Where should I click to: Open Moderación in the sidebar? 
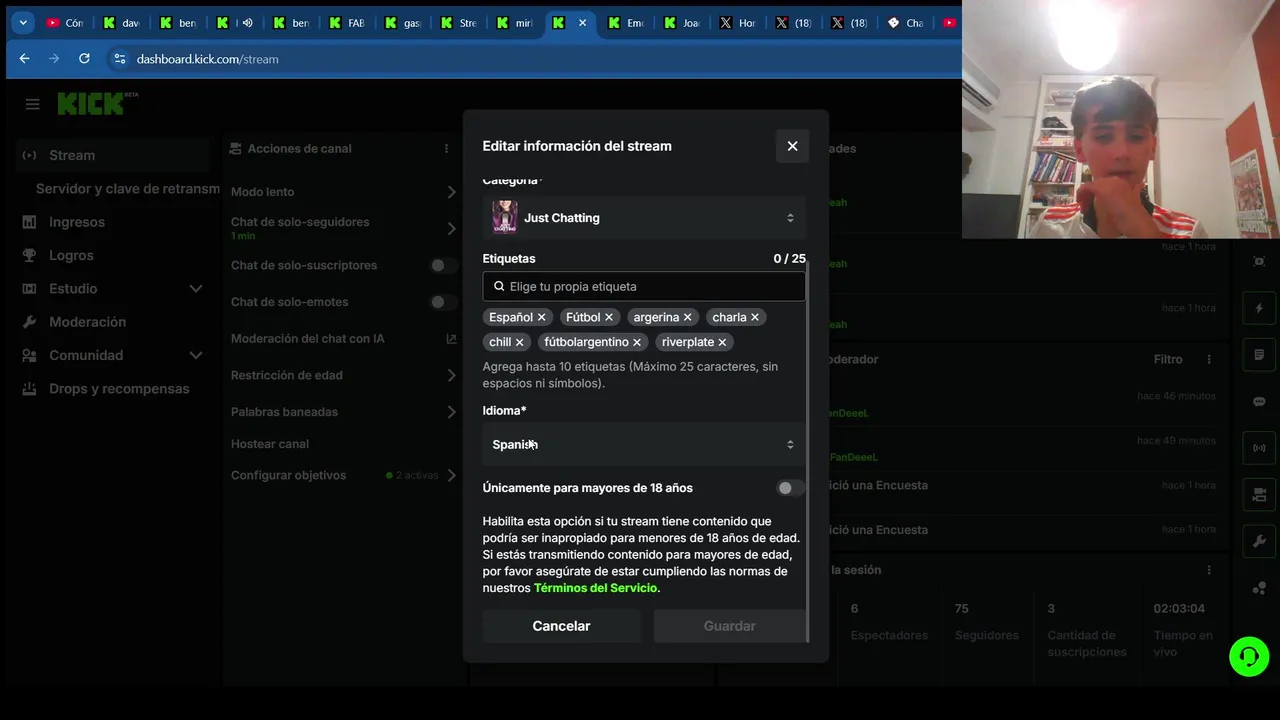pyautogui.click(x=87, y=322)
